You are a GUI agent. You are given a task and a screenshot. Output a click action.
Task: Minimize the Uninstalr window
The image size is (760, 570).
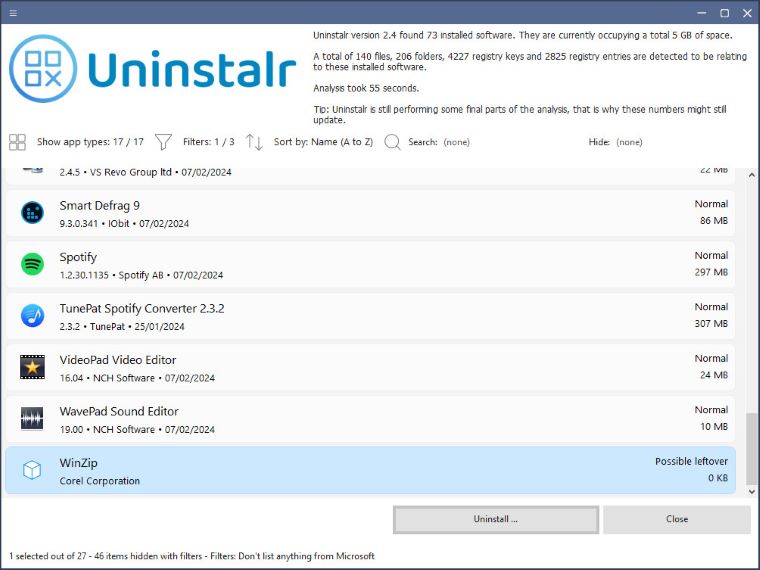point(701,13)
